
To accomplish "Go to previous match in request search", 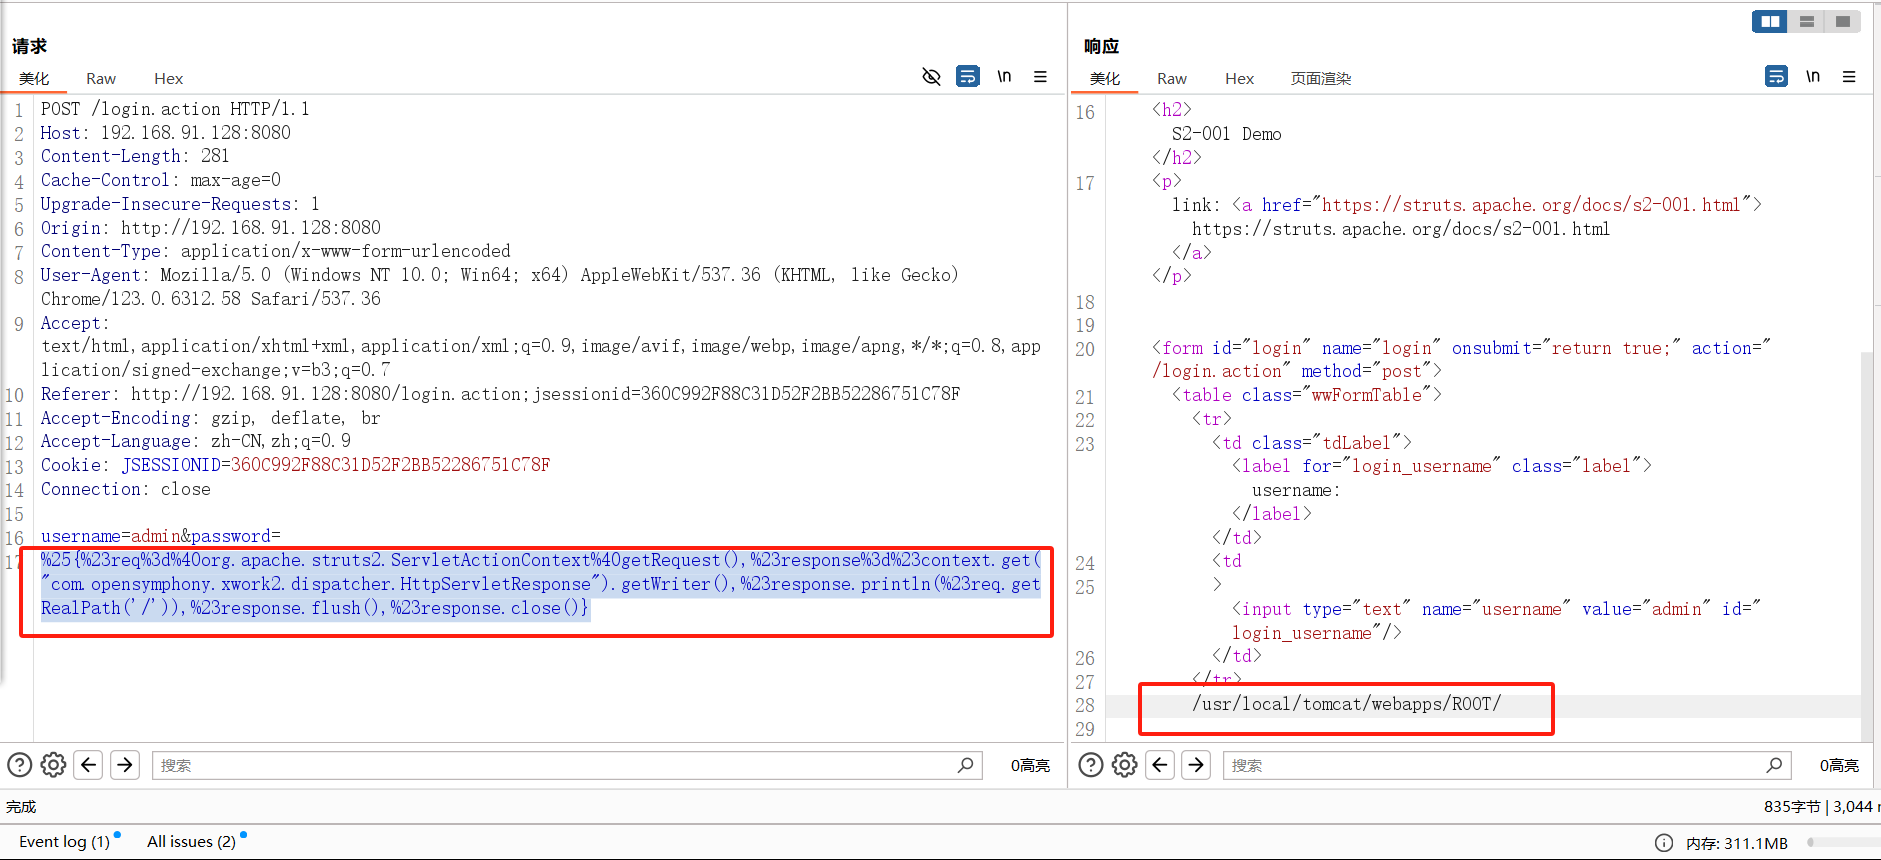I will pyautogui.click(x=89, y=765).
